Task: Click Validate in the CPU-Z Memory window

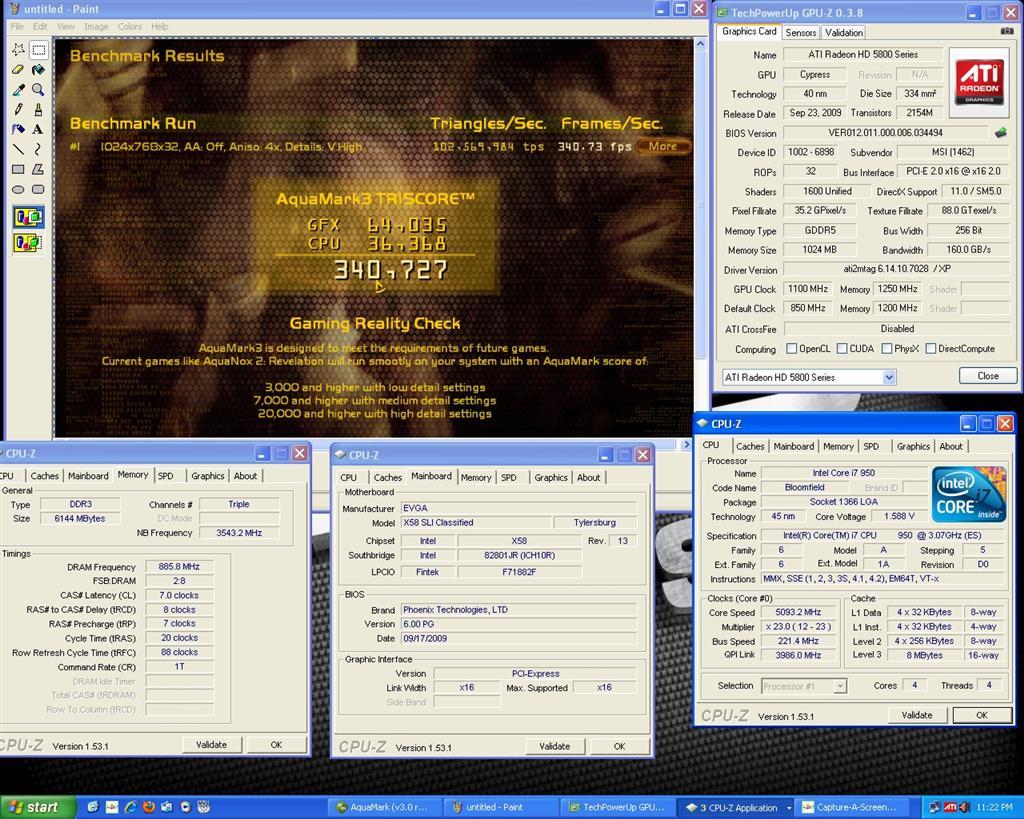Action: pyautogui.click(x=212, y=745)
